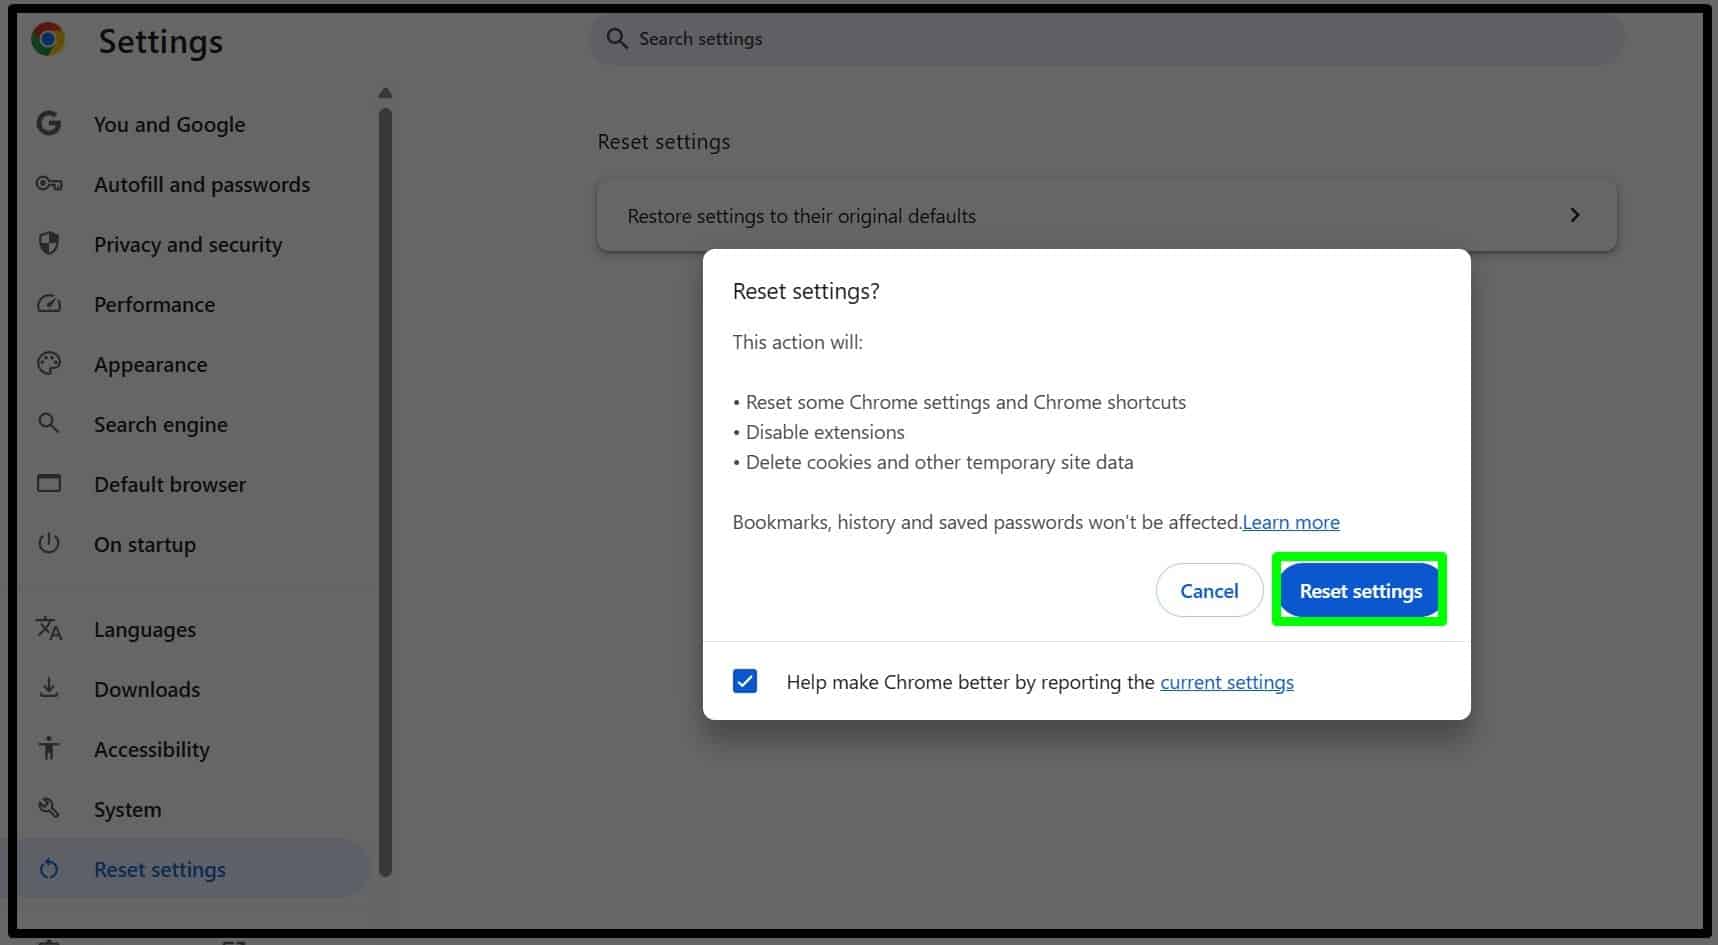The height and width of the screenshot is (945, 1718).
Task: Click Restore settings to their original defaults
Action: coord(1106,215)
